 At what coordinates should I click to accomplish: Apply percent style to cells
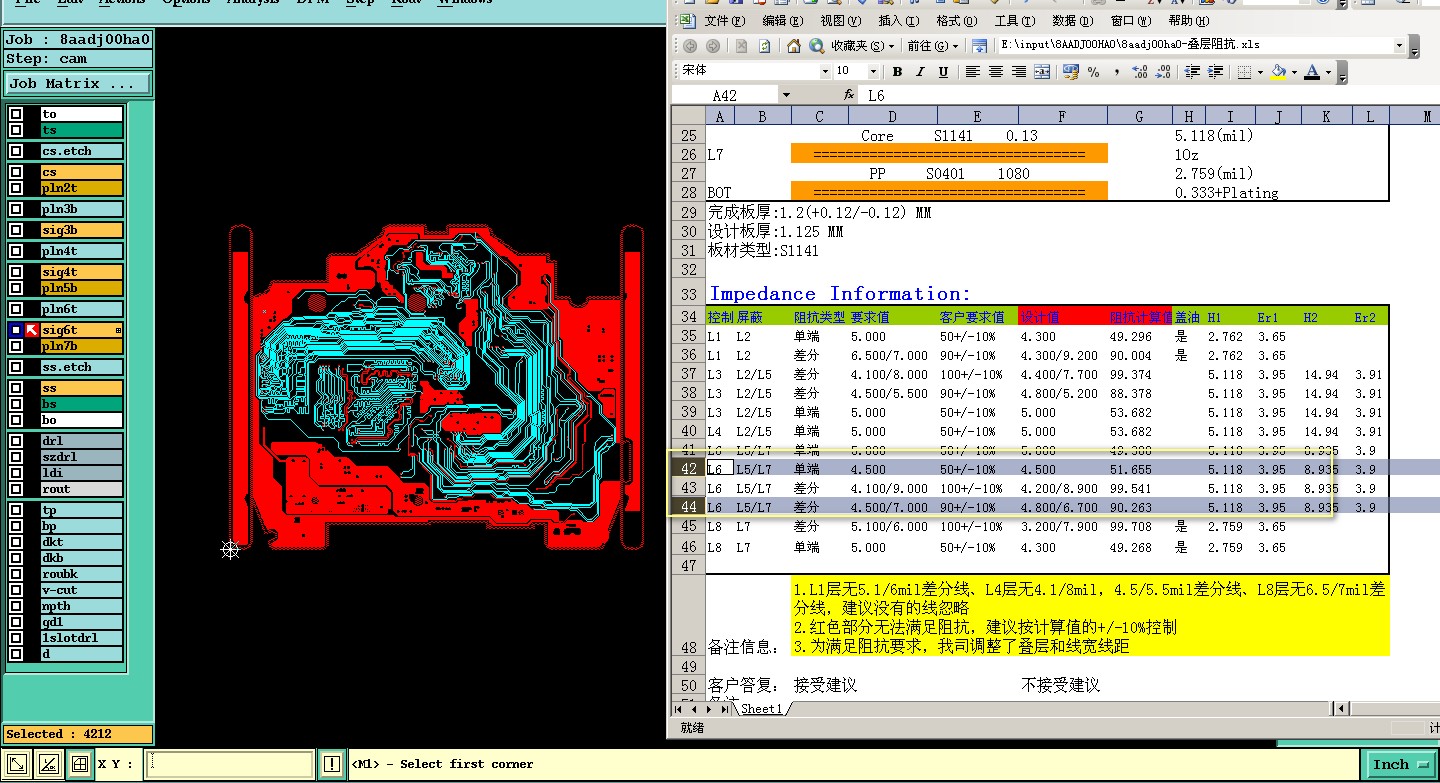(1094, 72)
